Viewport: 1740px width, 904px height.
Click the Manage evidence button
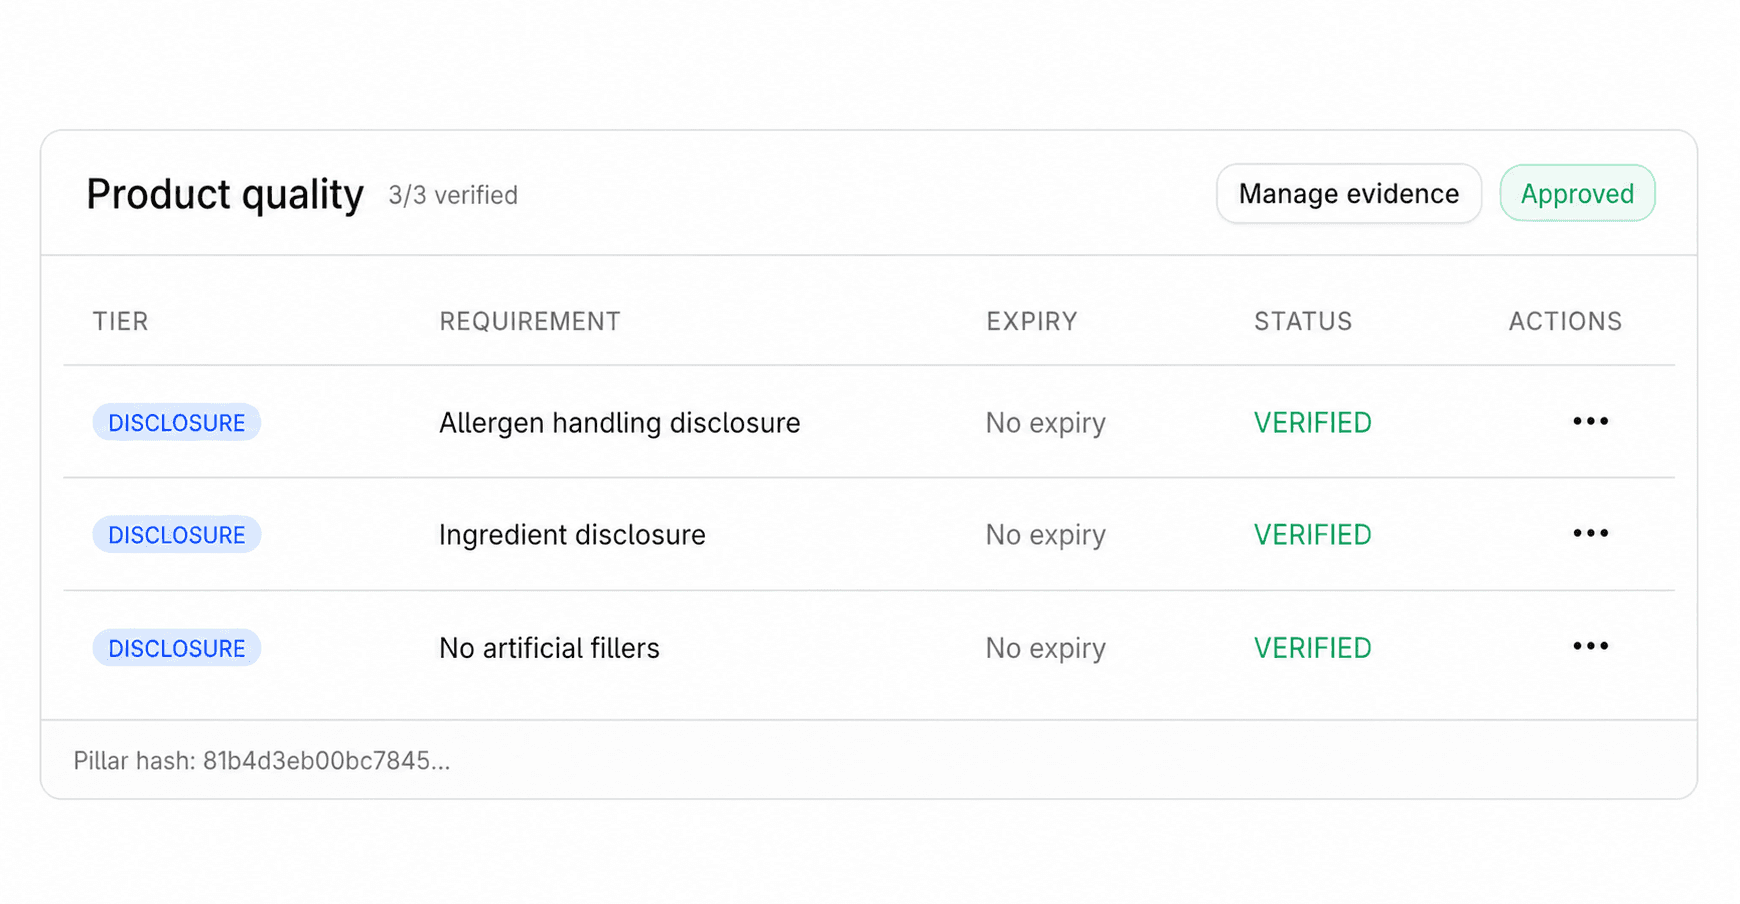tap(1348, 194)
